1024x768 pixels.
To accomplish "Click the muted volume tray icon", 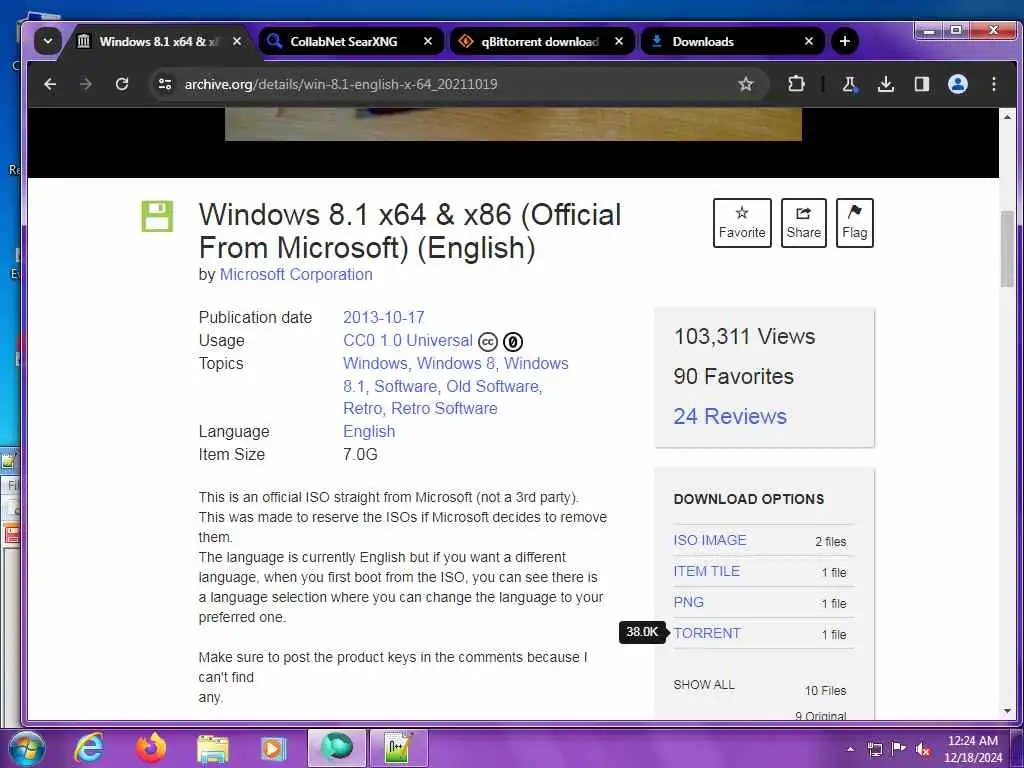I will 923,749.
